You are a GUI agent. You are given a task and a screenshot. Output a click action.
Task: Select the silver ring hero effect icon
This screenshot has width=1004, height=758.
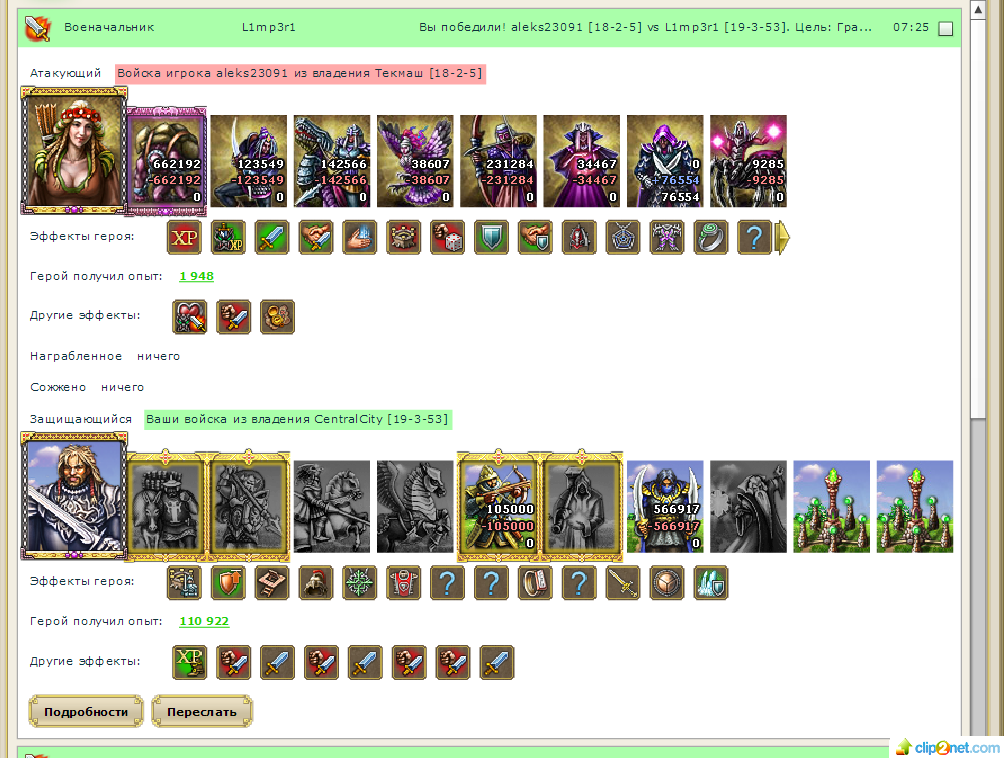[x=711, y=238]
